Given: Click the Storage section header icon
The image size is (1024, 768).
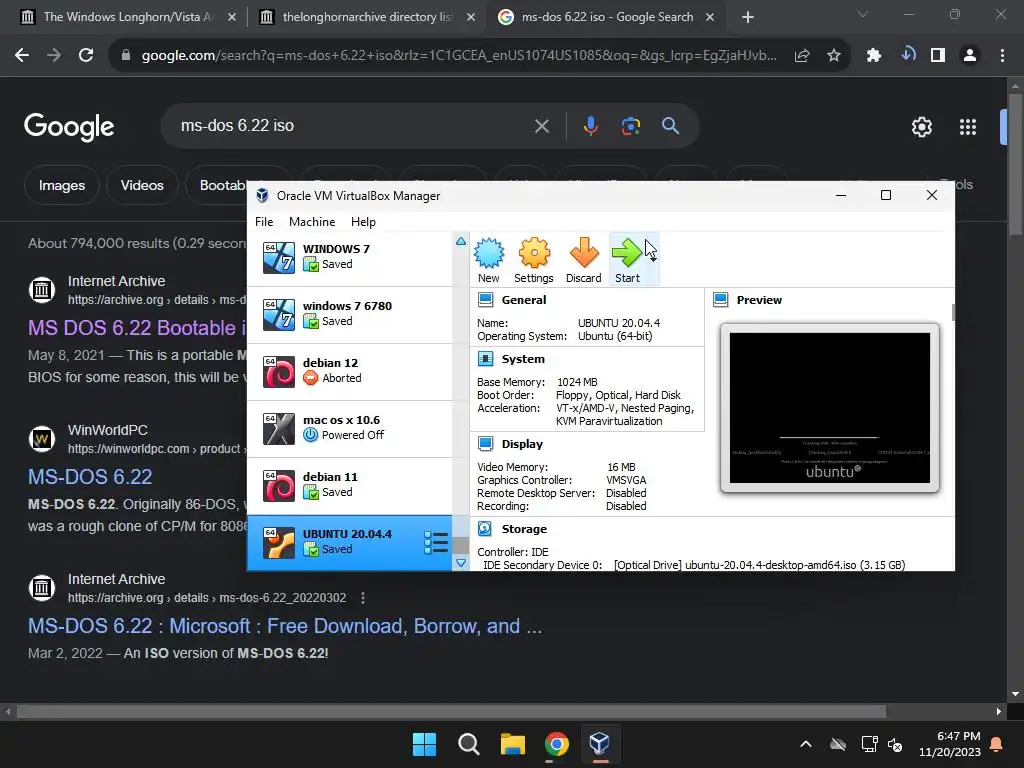Looking at the screenshot, I should point(485,529).
